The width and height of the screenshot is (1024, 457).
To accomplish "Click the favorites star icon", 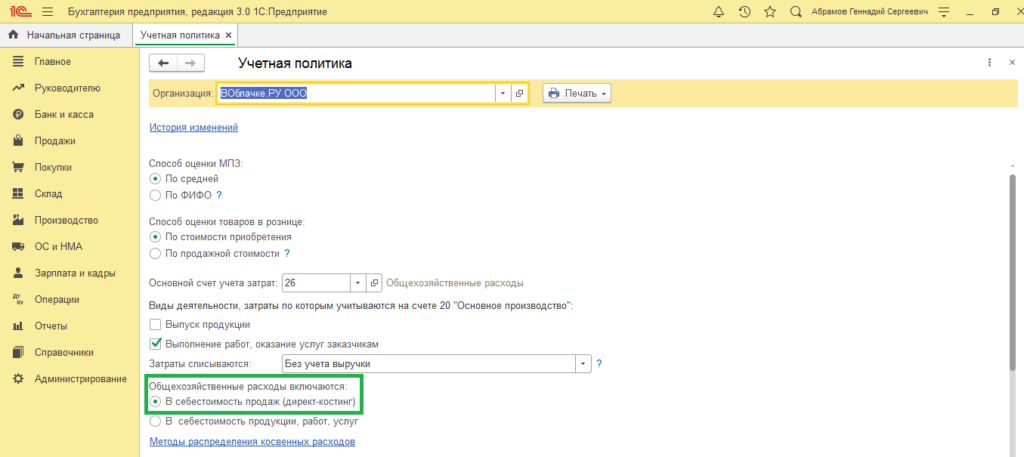I will point(770,11).
